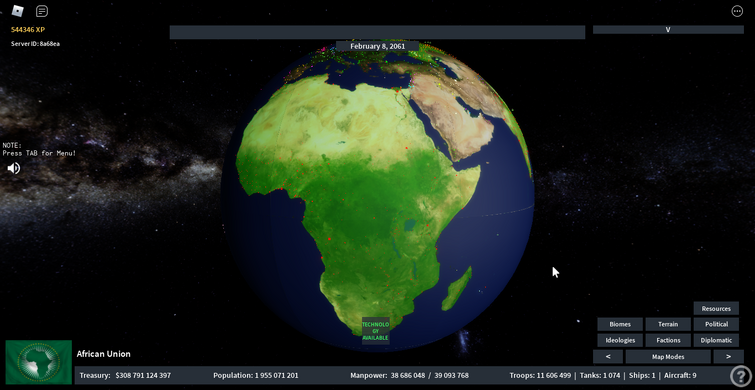
Task: Click the empty top notification bar
Action: 377,32
